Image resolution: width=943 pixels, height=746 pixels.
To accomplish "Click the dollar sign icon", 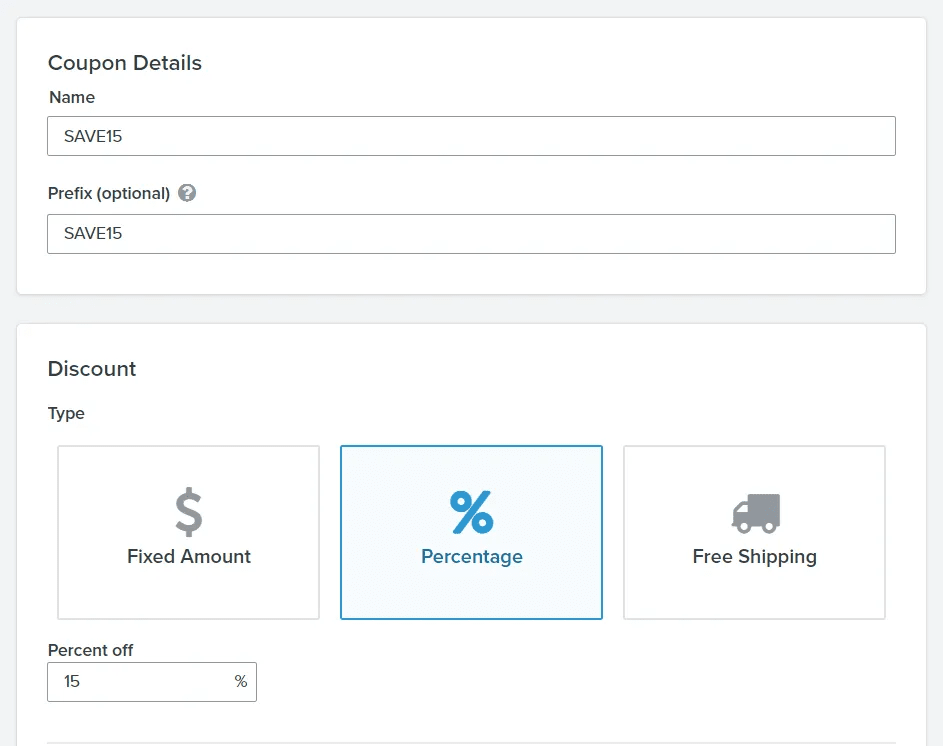I will click(189, 512).
